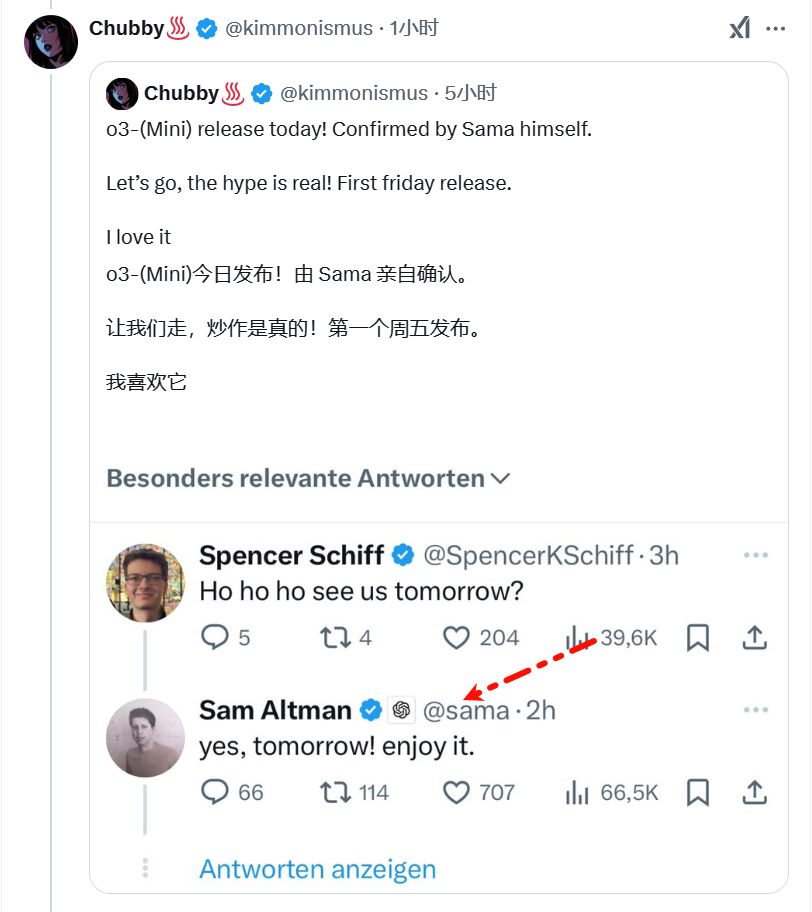
Task: Retweet Spencer Schiff's tweet
Action: click(x=335, y=637)
